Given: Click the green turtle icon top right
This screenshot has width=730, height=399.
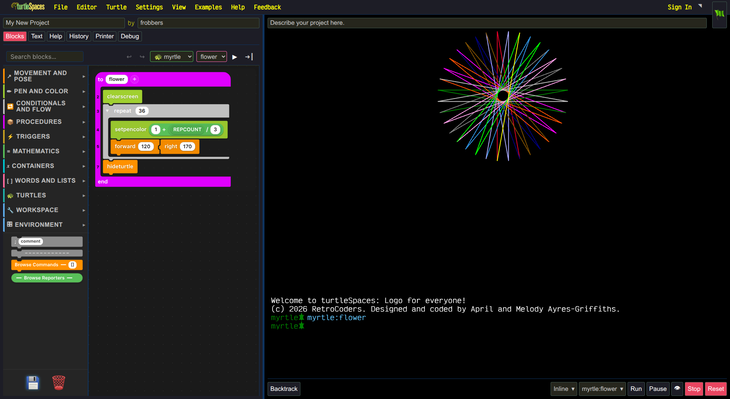Looking at the screenshot, I should [719, 13].
